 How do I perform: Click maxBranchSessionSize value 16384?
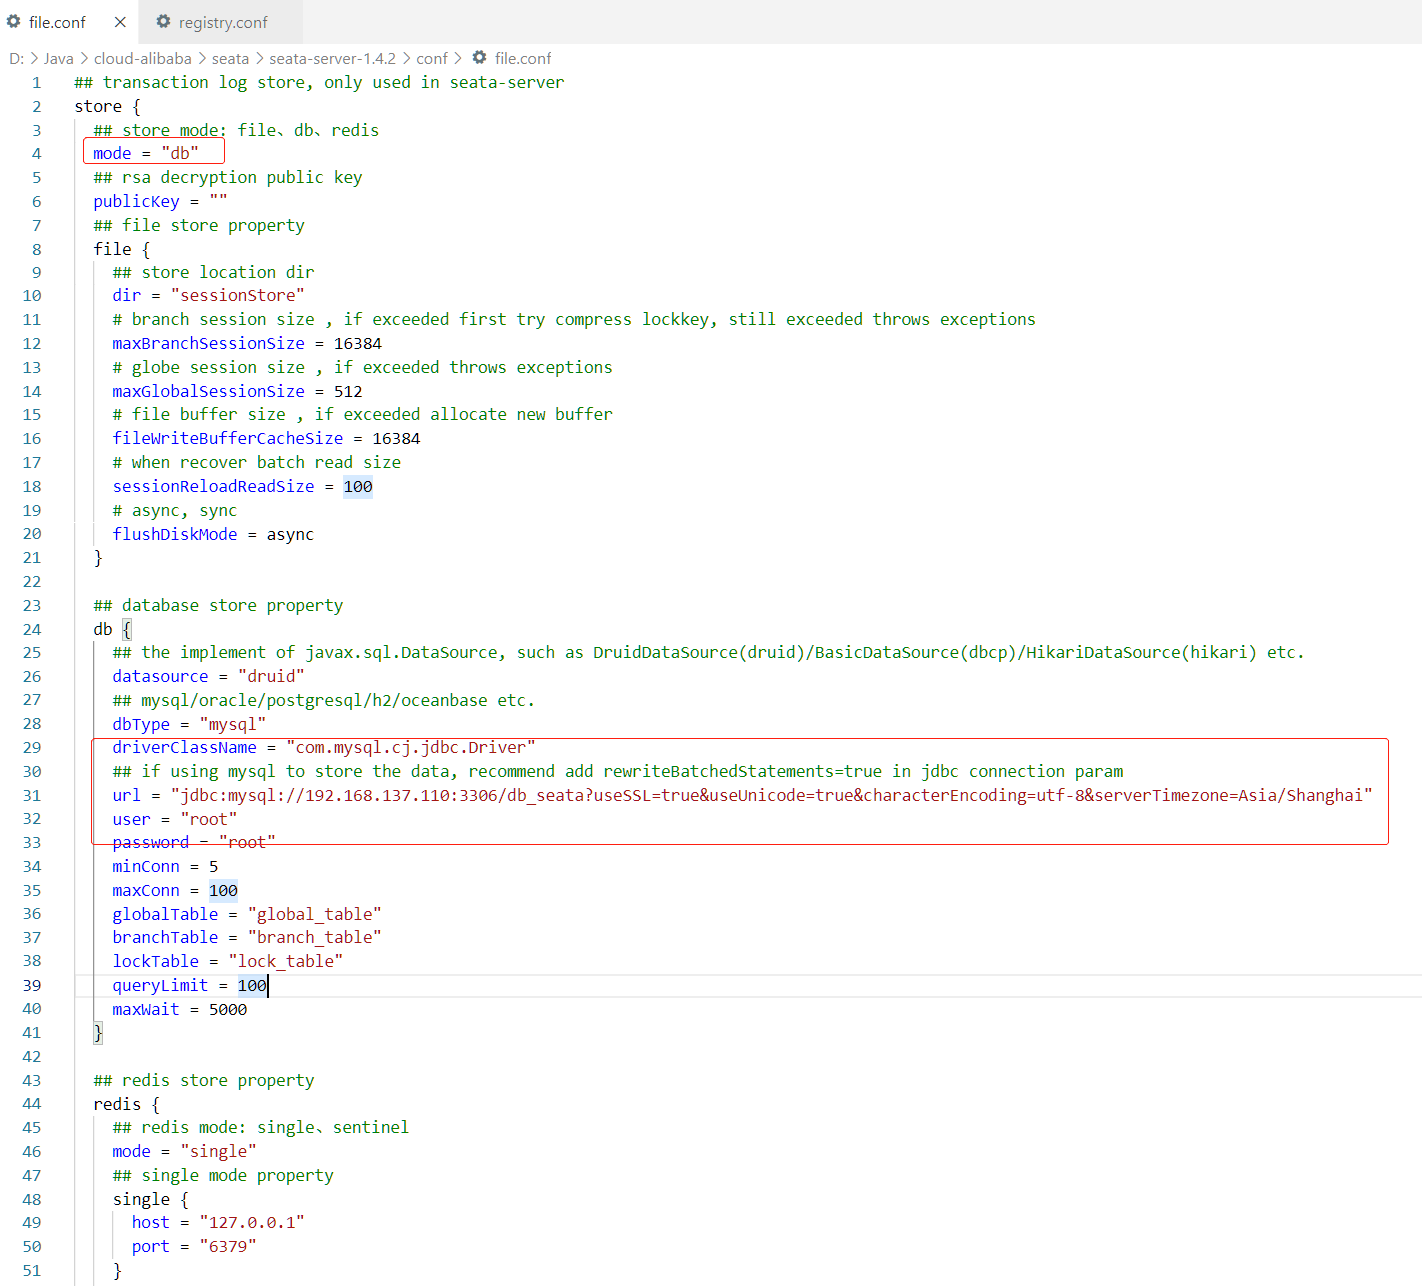358,343
